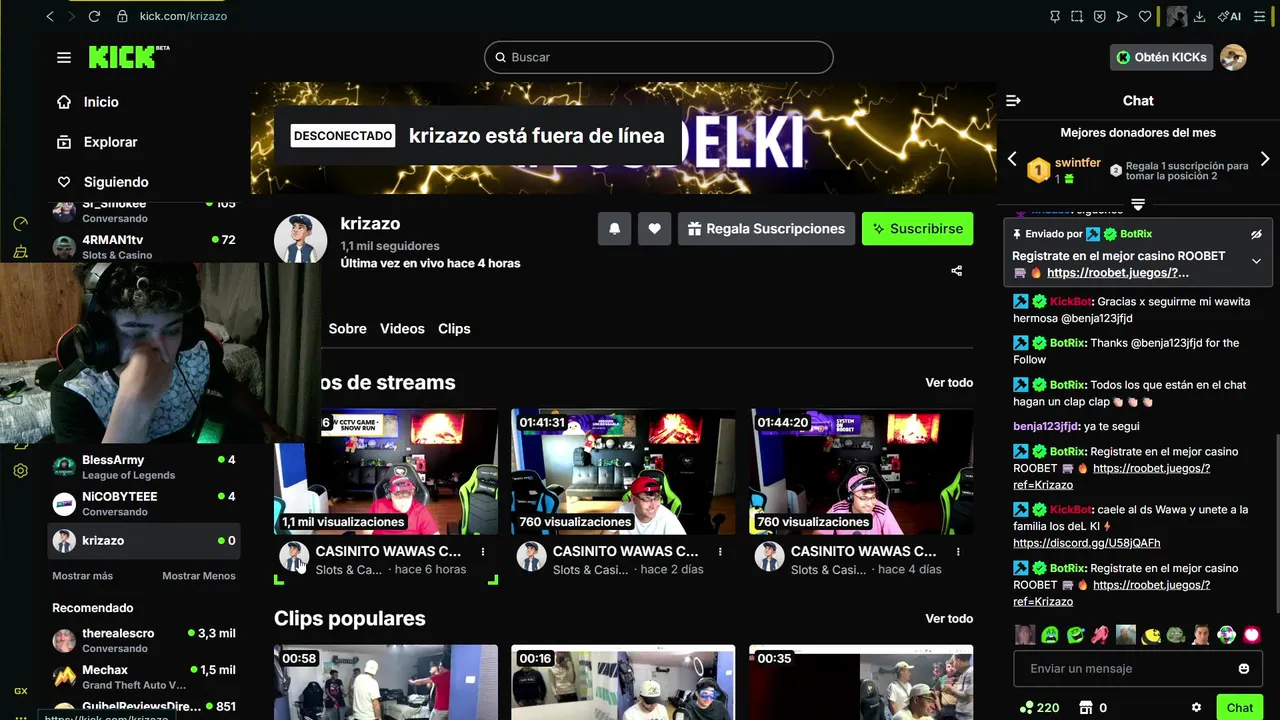1280x720 pixels.
Task: Open Explorar in sidebar
Action: tap(110, 142)
